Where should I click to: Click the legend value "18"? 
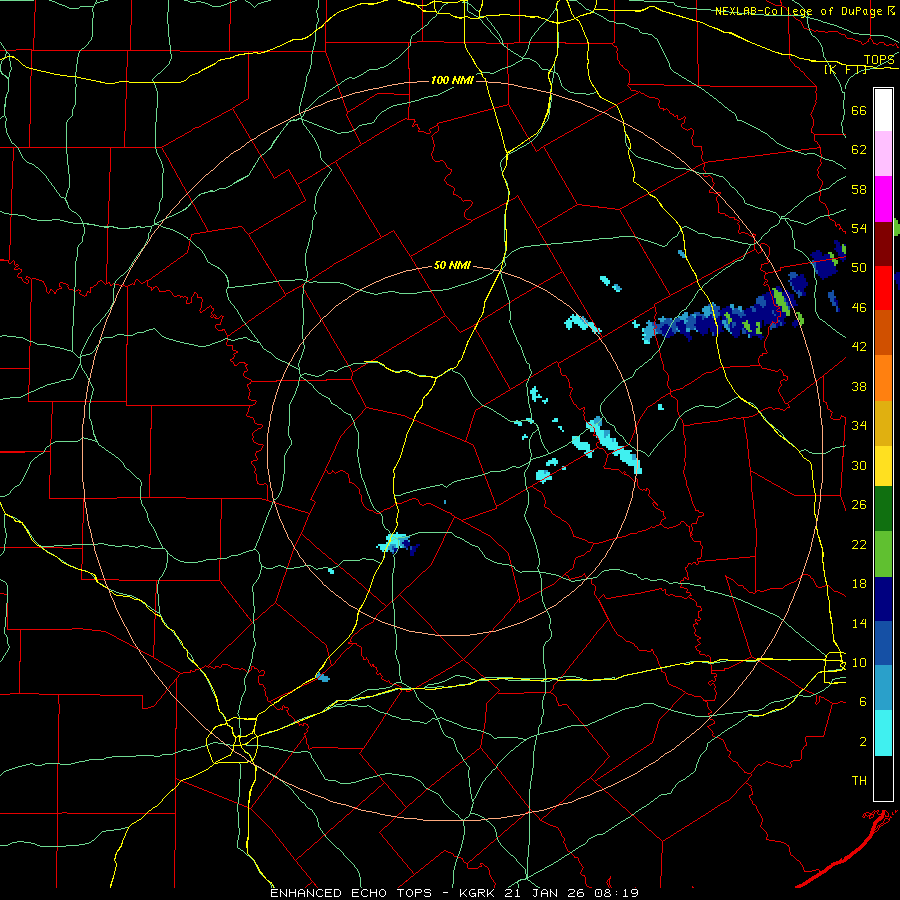(x=859, y=584)
